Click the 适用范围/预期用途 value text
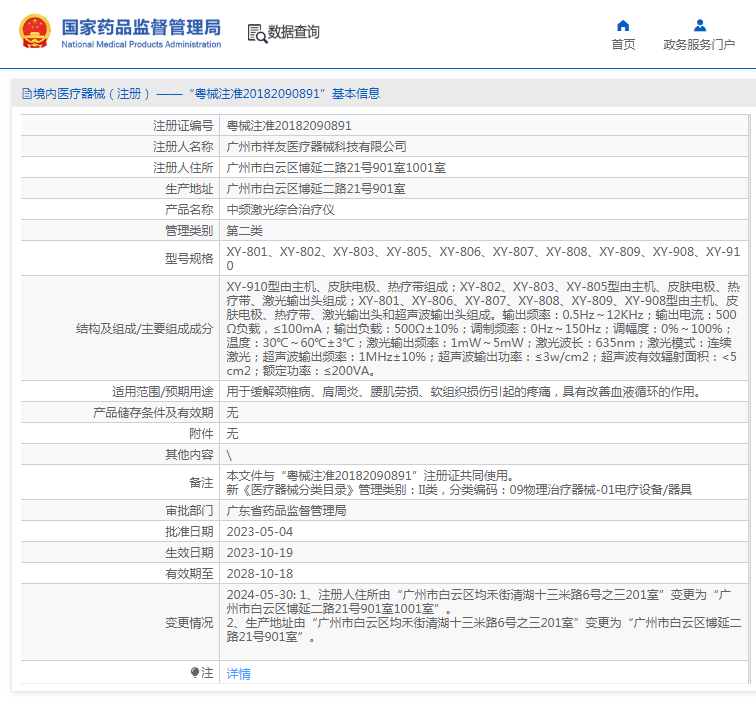Image resolution: width=756 pixels, height=704 pixels. click(x=463, y=392)
